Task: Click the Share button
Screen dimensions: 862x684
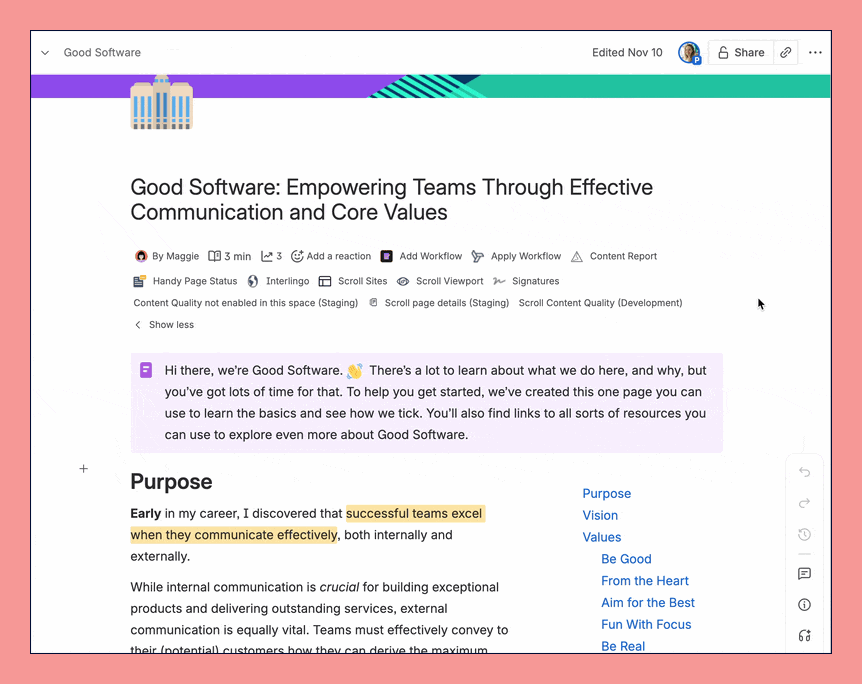Action: tap(740, 52)
